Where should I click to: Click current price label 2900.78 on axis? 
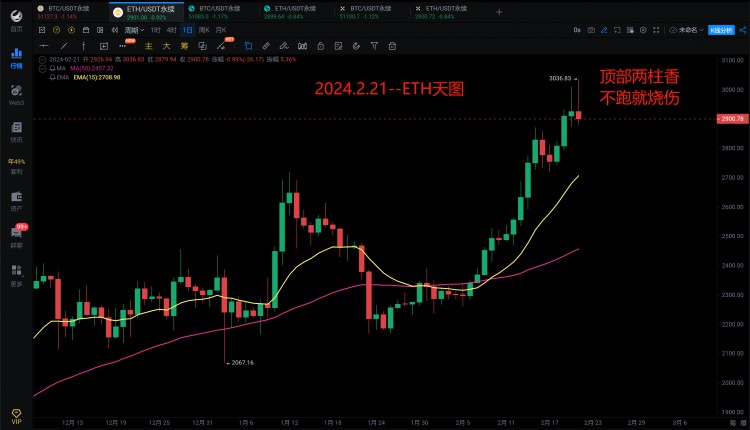(x=732, y=119)
